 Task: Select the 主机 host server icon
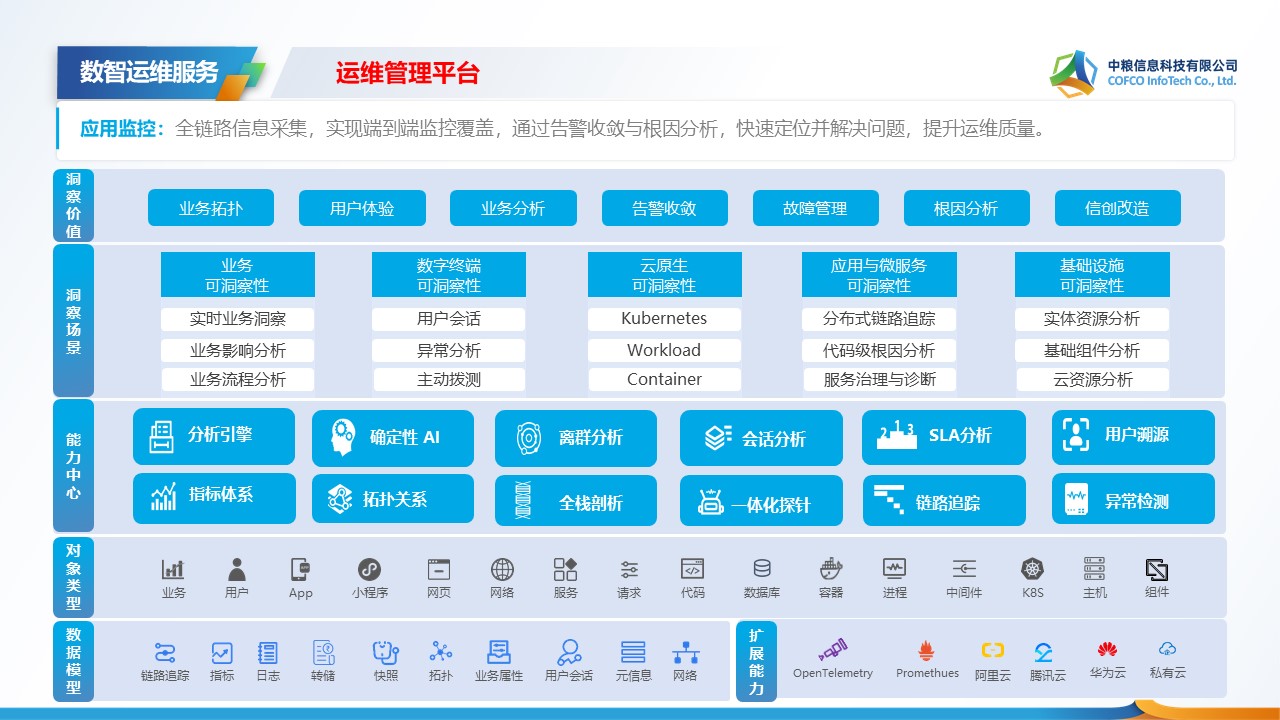(1094, 570)
